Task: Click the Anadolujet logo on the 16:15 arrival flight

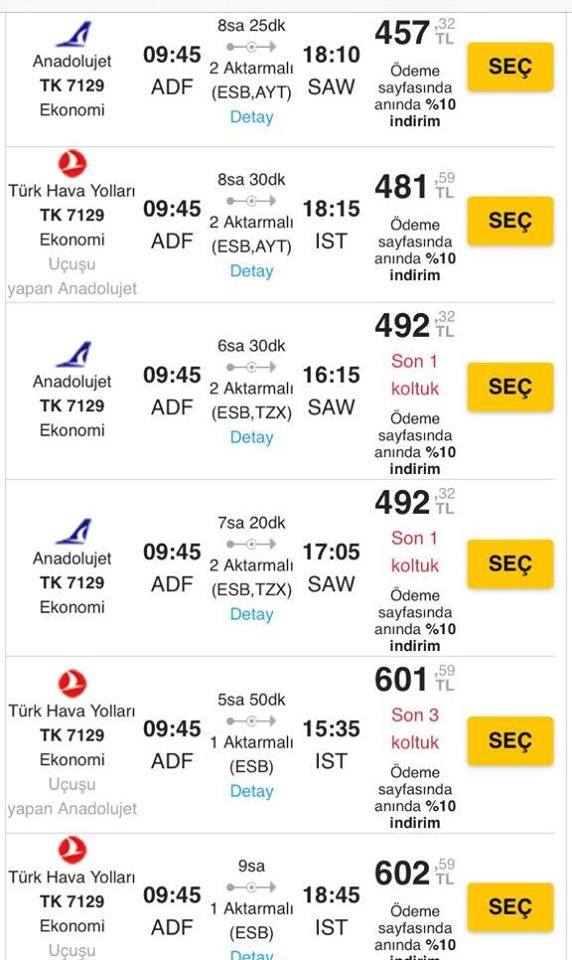Action: 73,354
